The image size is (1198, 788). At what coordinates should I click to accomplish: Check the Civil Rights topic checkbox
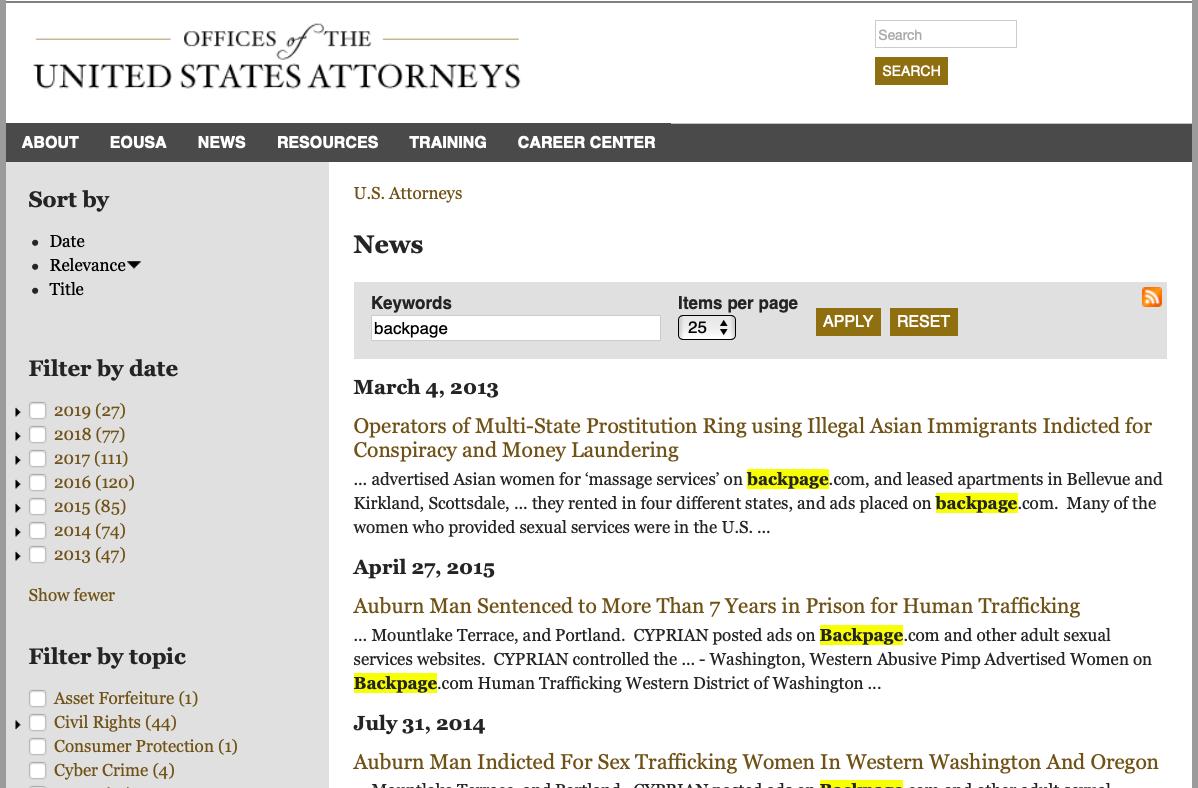click(x=37, y=722)
